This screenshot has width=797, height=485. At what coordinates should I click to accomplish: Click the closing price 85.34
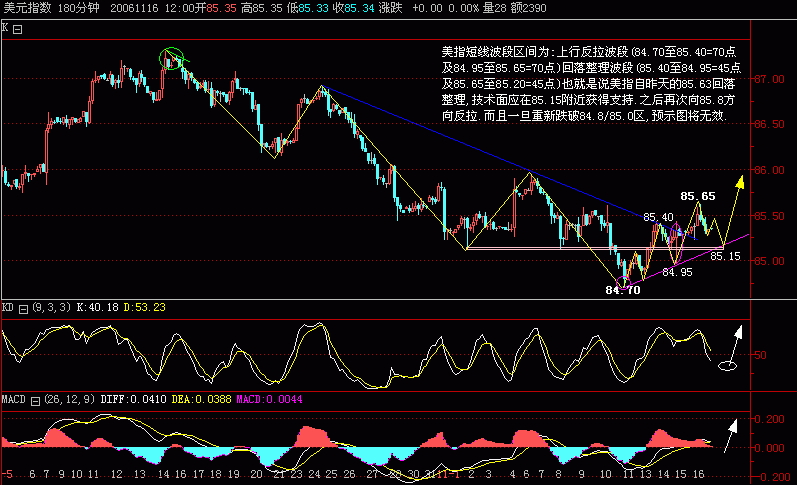359,8
